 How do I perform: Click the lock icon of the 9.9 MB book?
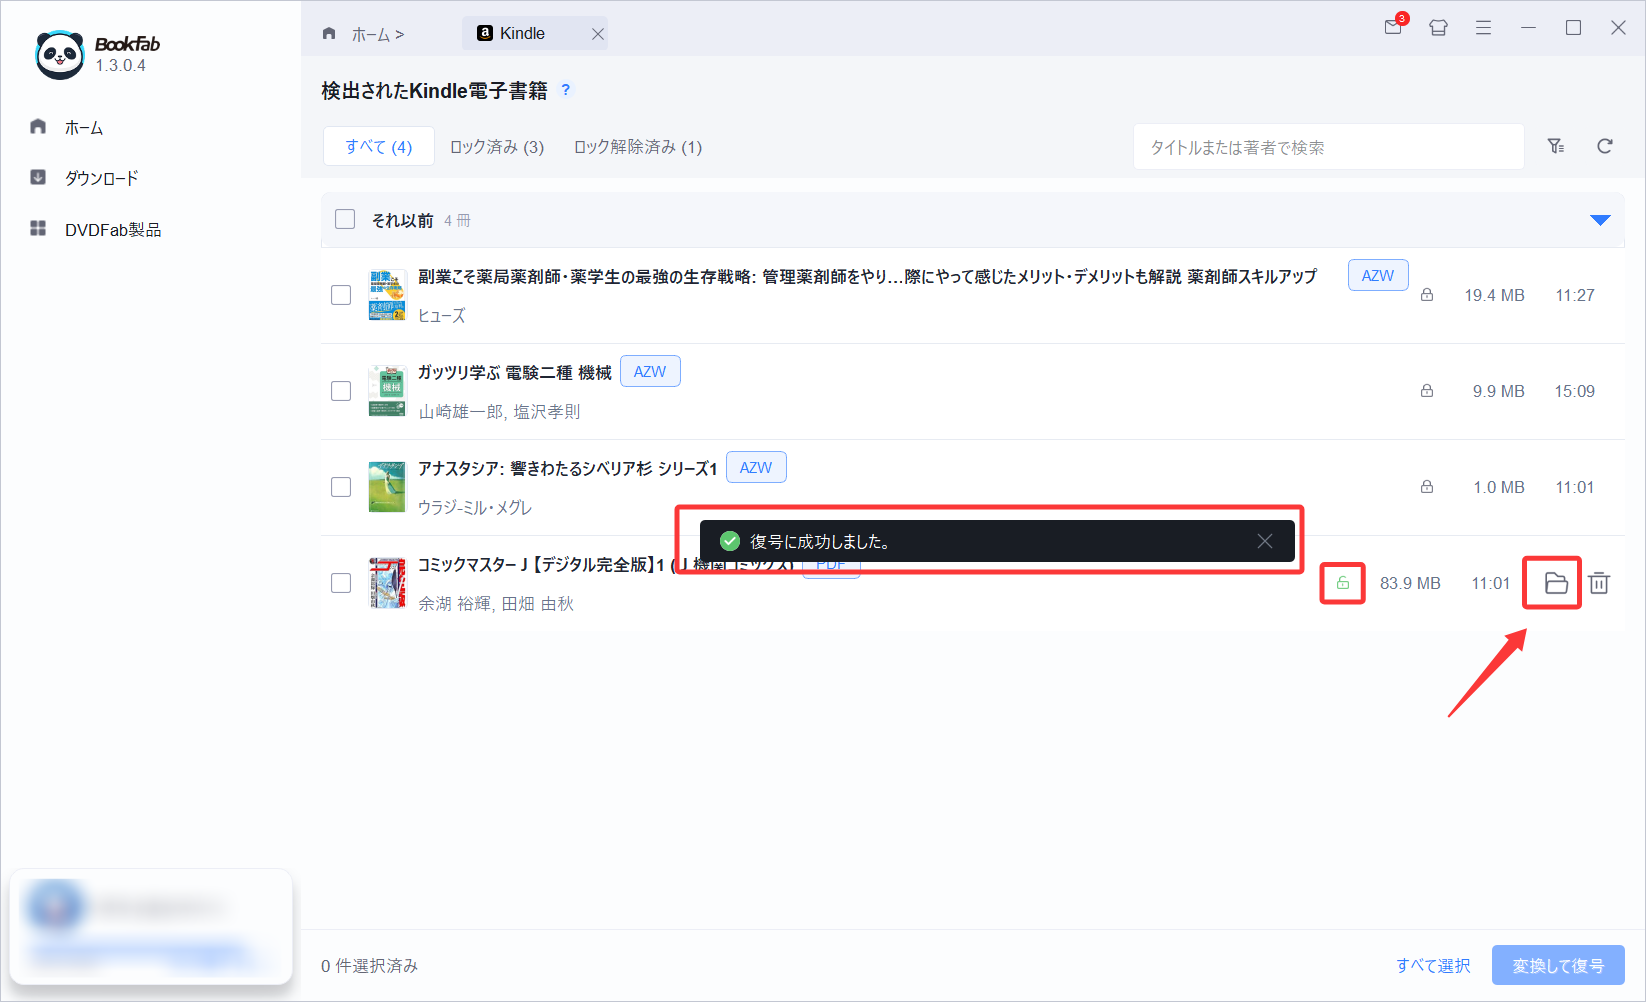point(1427,391)
